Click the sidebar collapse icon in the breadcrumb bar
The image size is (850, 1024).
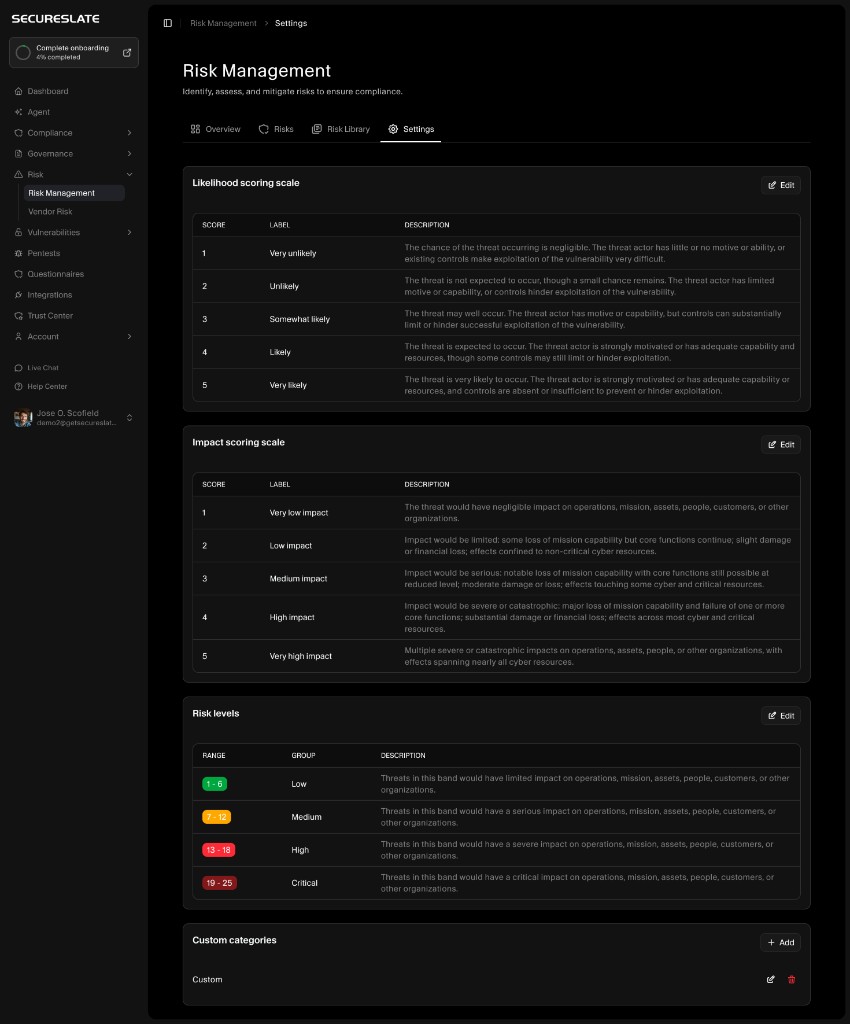167,23
